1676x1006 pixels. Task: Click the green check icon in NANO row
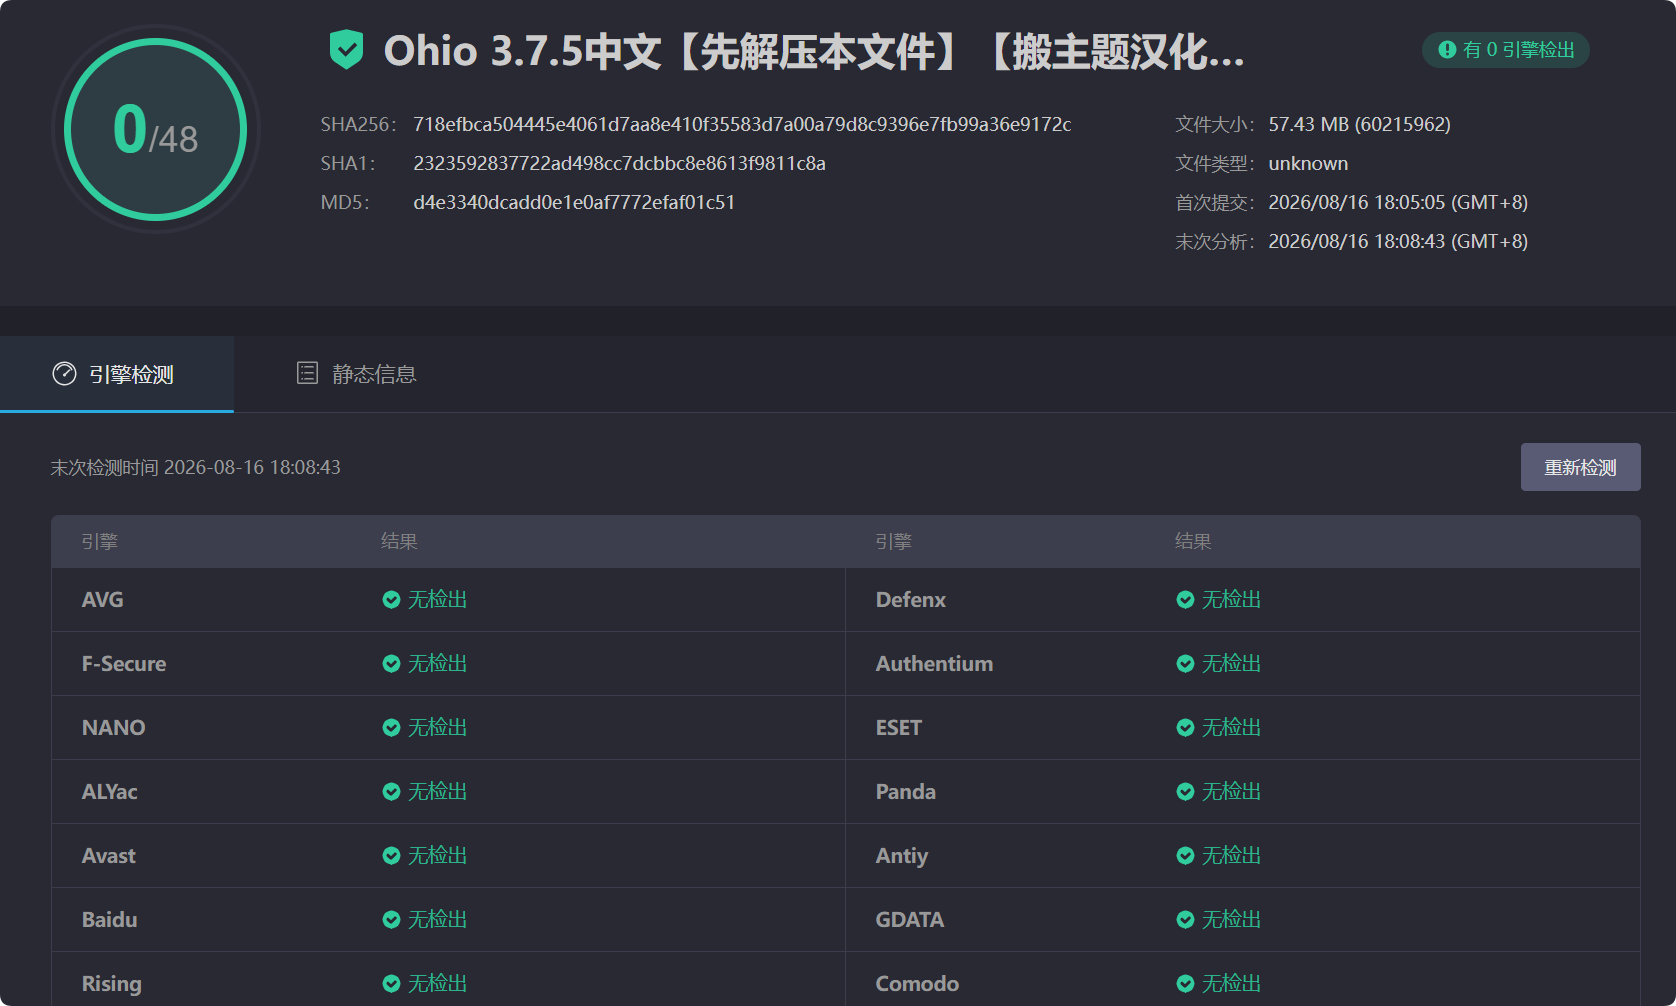pyautogui.click(x=391, y=727)
